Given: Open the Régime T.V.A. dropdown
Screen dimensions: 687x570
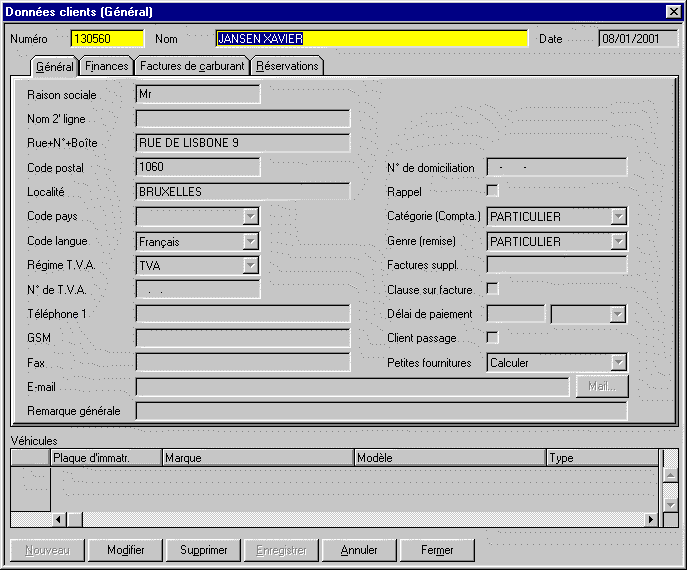Looking at the screenshot, I should point(251,266).
